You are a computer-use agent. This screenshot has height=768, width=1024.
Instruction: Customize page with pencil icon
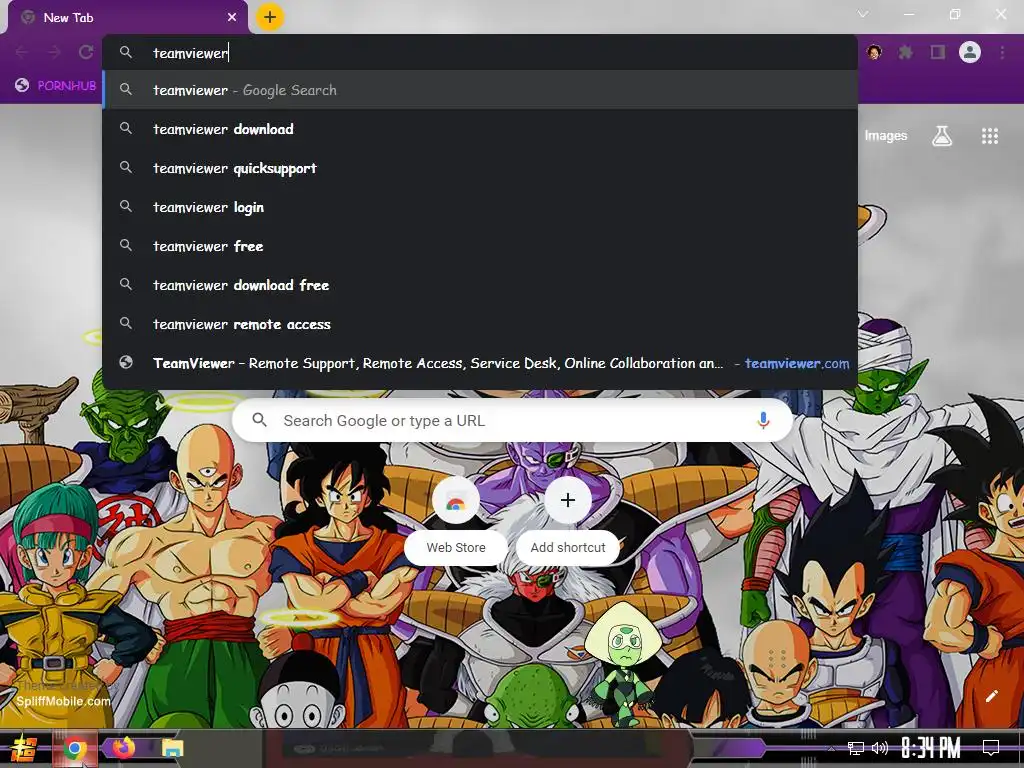991,696
